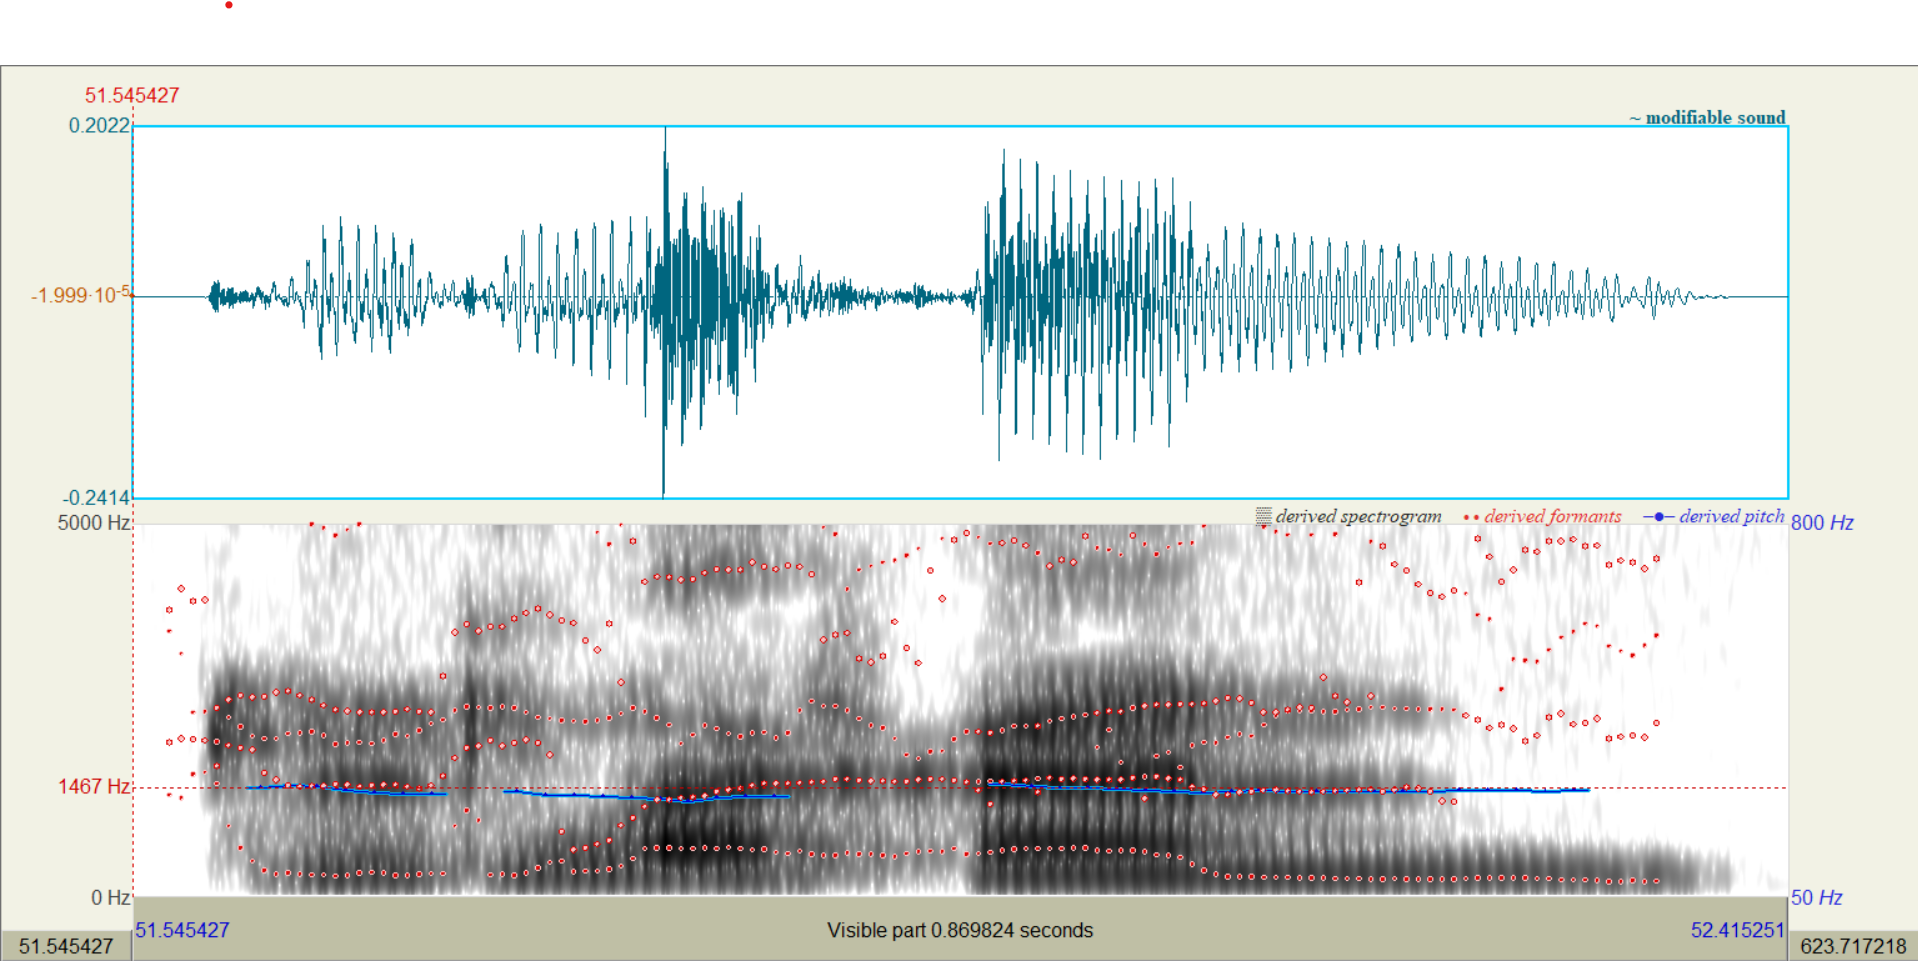Click the 5000 Hz spectrogram ceiling label
1918x961 pixels.
pos(94,523)
